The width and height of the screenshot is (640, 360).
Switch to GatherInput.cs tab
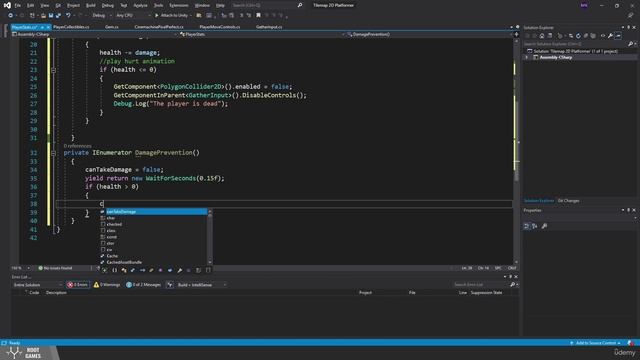(x=269, y=27)
